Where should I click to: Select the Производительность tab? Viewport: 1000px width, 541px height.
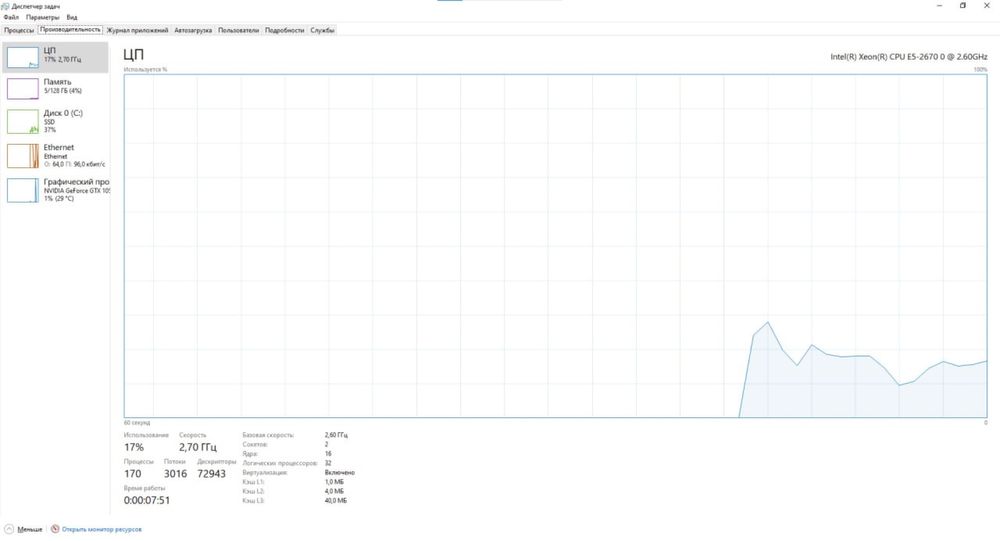[x=70, y=29]
